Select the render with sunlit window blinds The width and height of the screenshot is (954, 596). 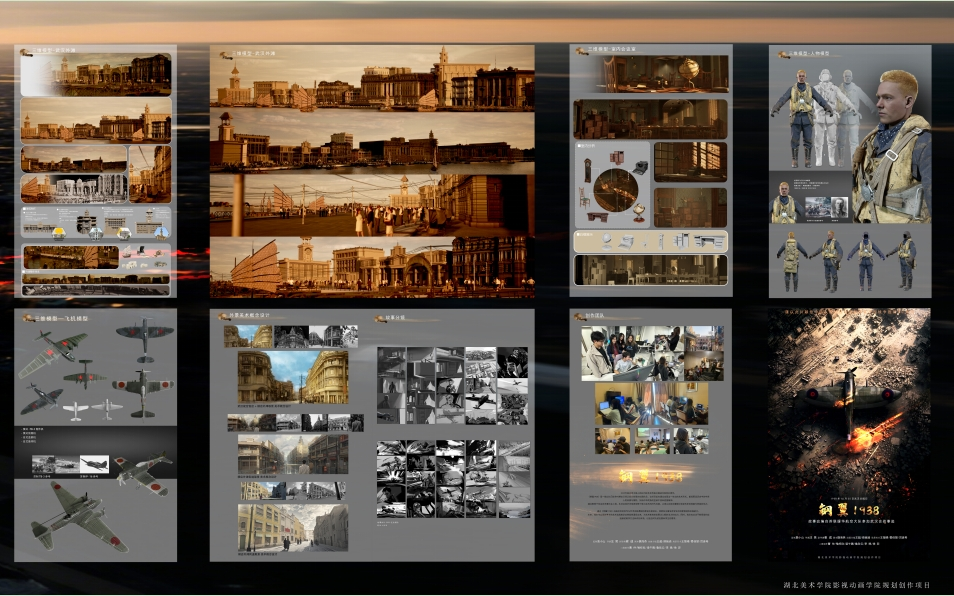(x=691, y=162)
